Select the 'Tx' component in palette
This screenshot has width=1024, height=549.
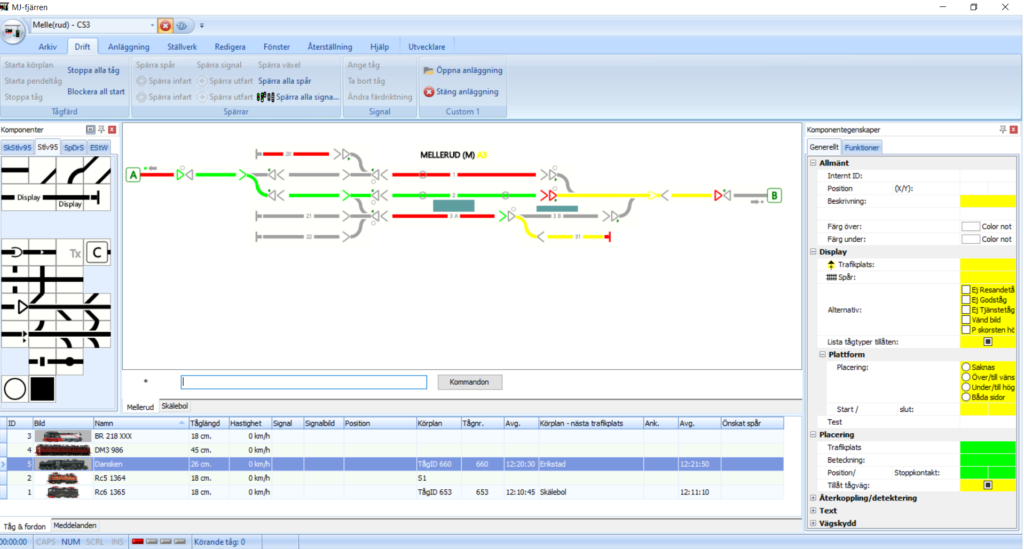click(74, 254)
